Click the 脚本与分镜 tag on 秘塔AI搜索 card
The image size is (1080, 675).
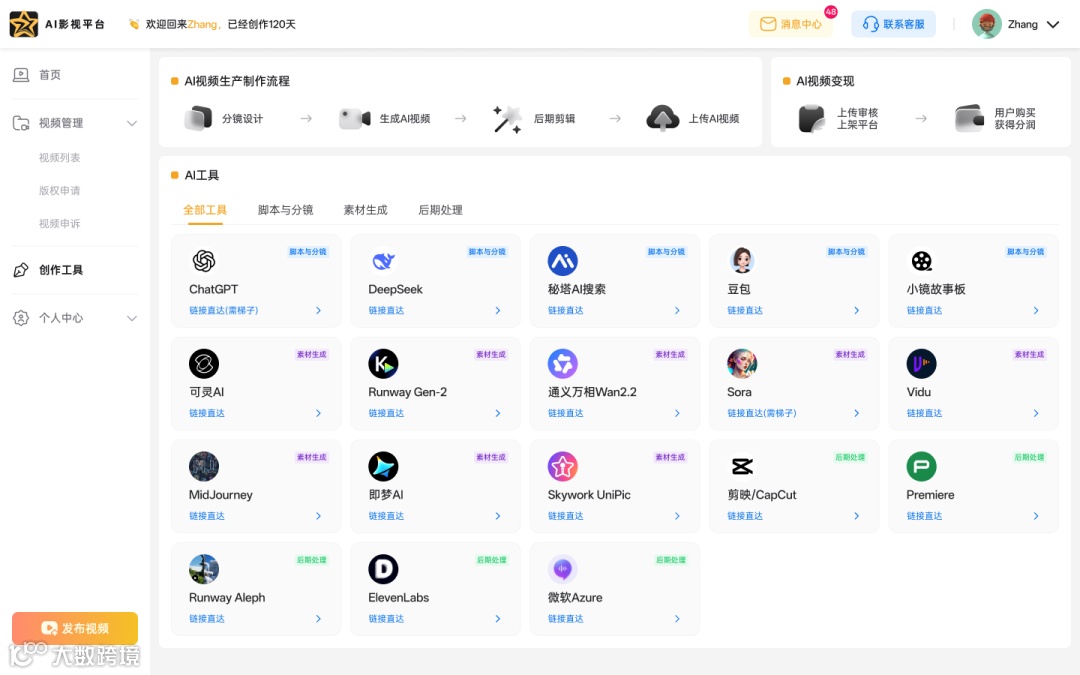(666, 252)
